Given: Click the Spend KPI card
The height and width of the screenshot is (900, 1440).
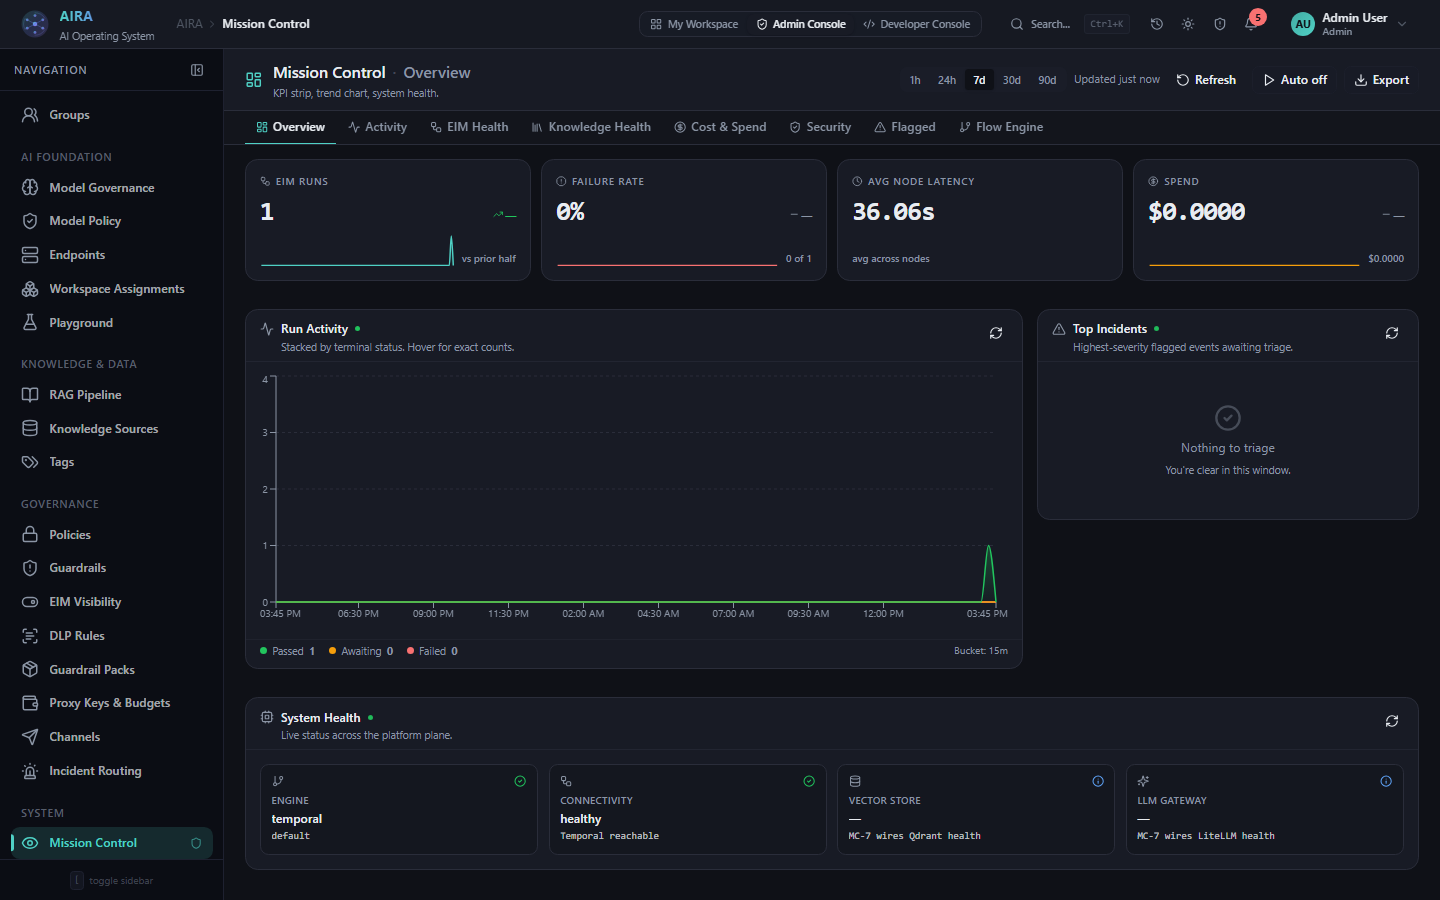Looking at the screenshot, I should tap(1276, 220).
